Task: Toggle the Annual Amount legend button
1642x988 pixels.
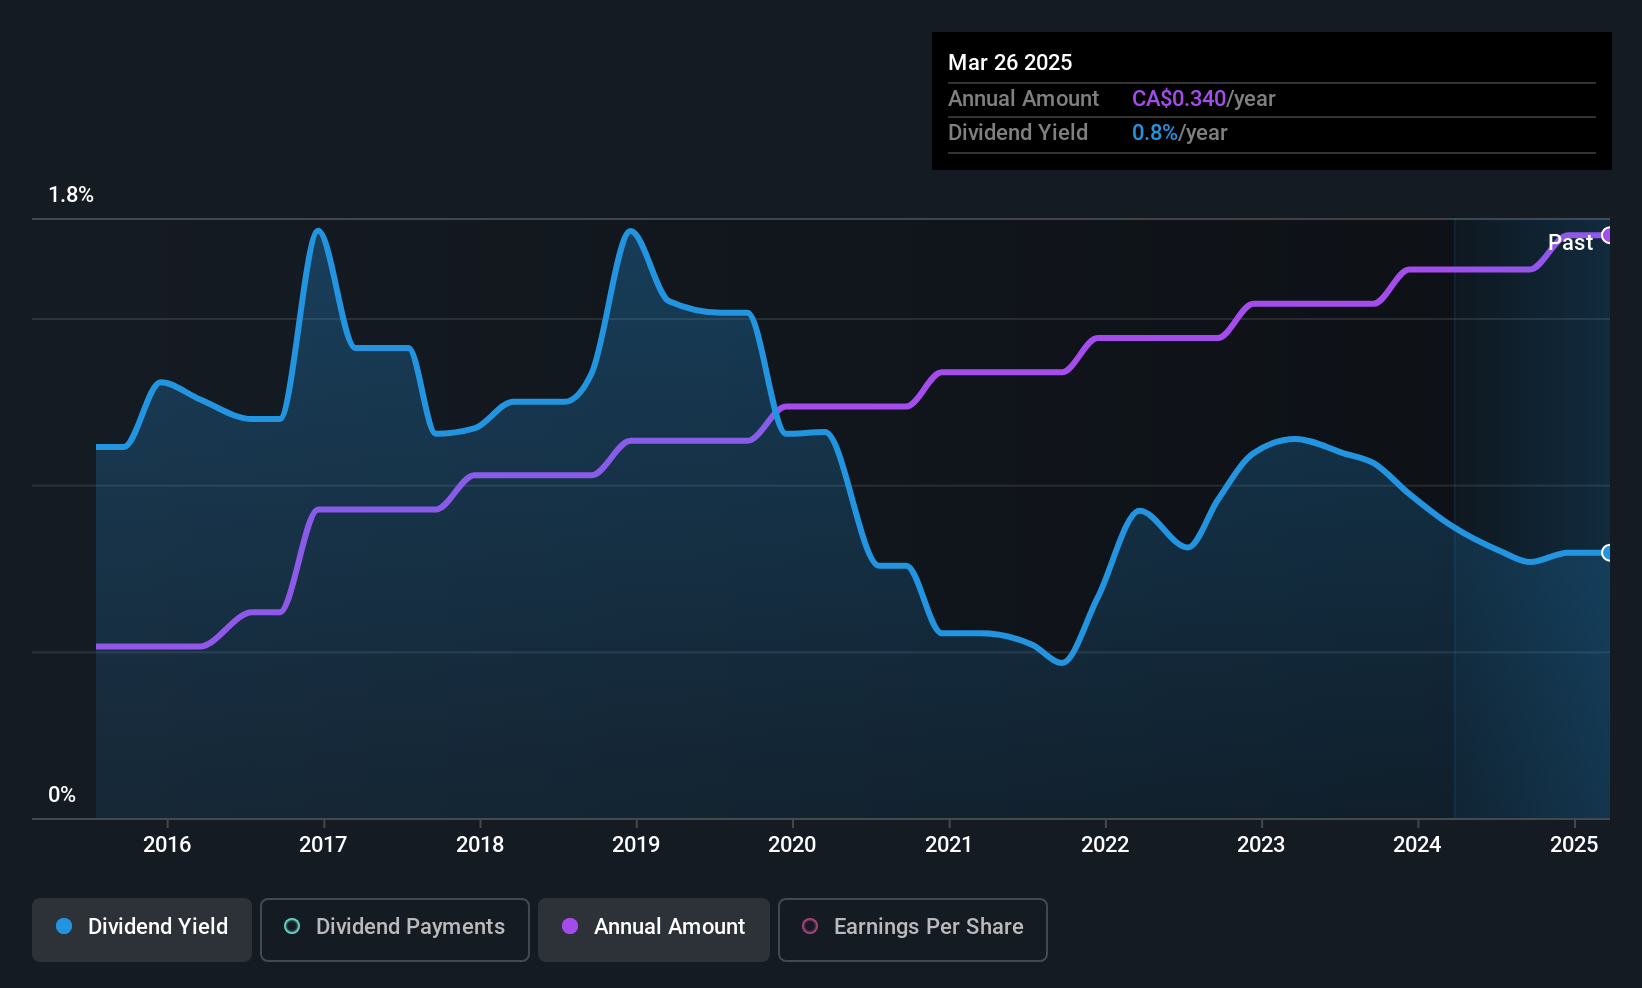Action: [x=654, y=929]
